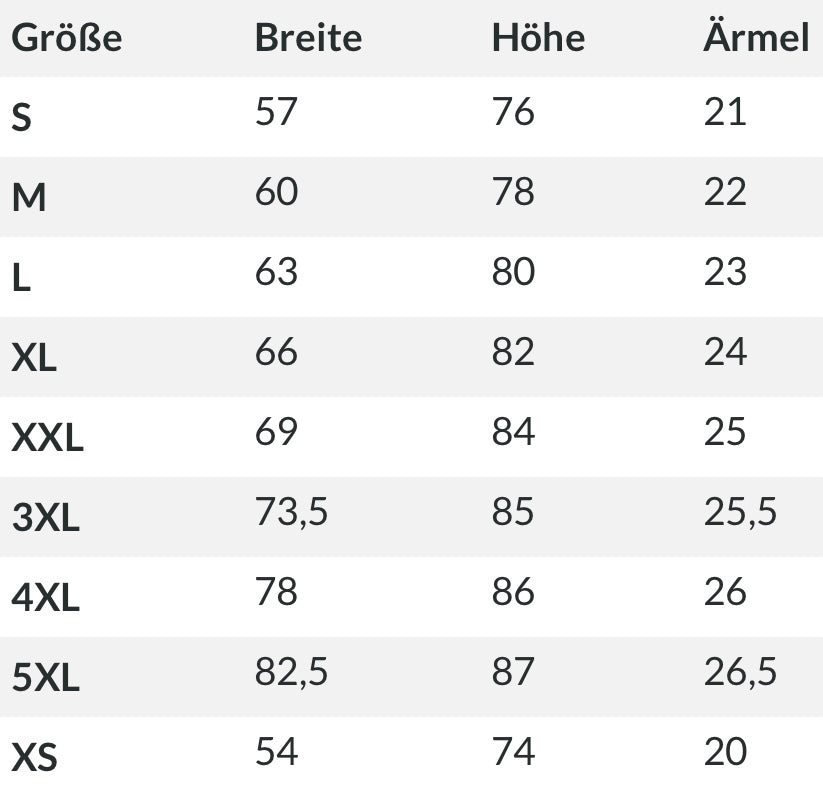Select the XXL size row label
The height and width of the screenshot is (786, 823).
click(x=47, y=438)
